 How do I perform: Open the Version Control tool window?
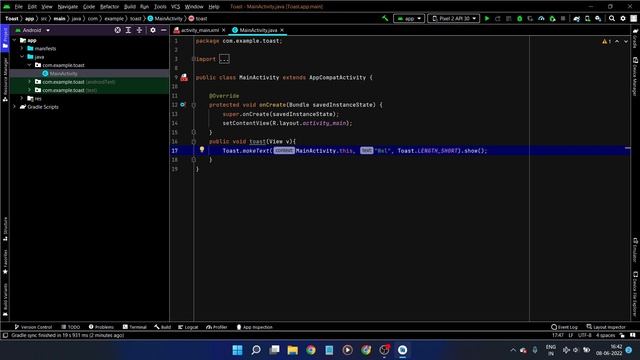point(33,327)
